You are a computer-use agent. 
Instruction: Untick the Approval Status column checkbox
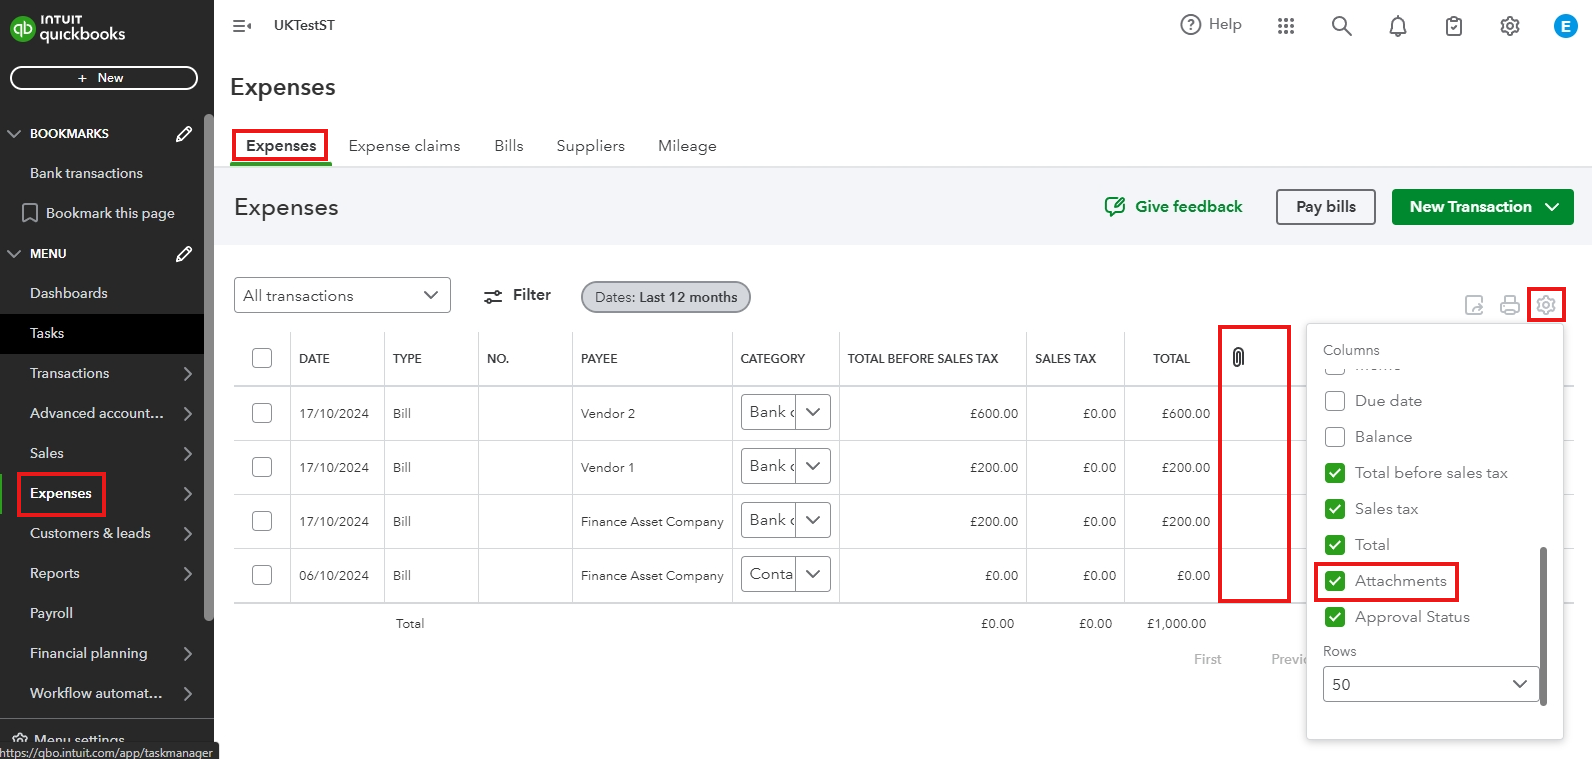point(1335,617)
